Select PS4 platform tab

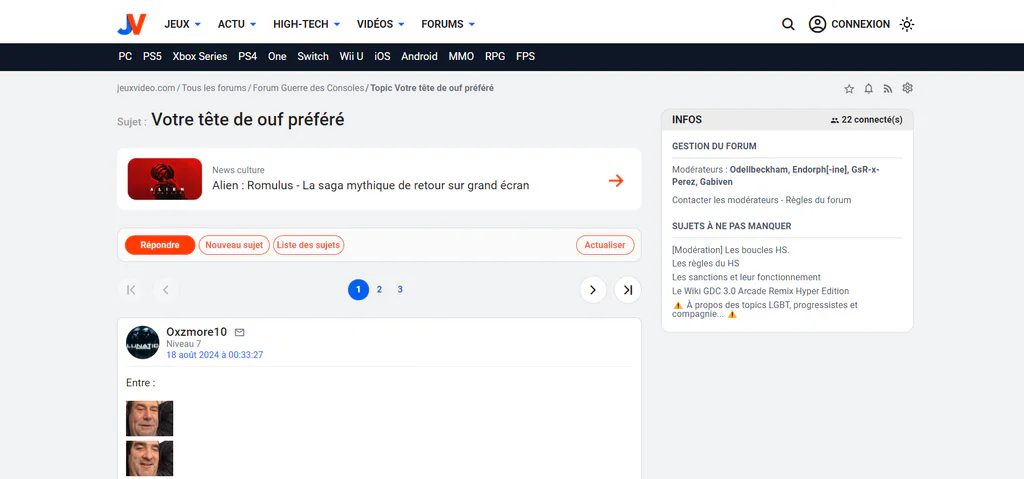coord(248,57)
